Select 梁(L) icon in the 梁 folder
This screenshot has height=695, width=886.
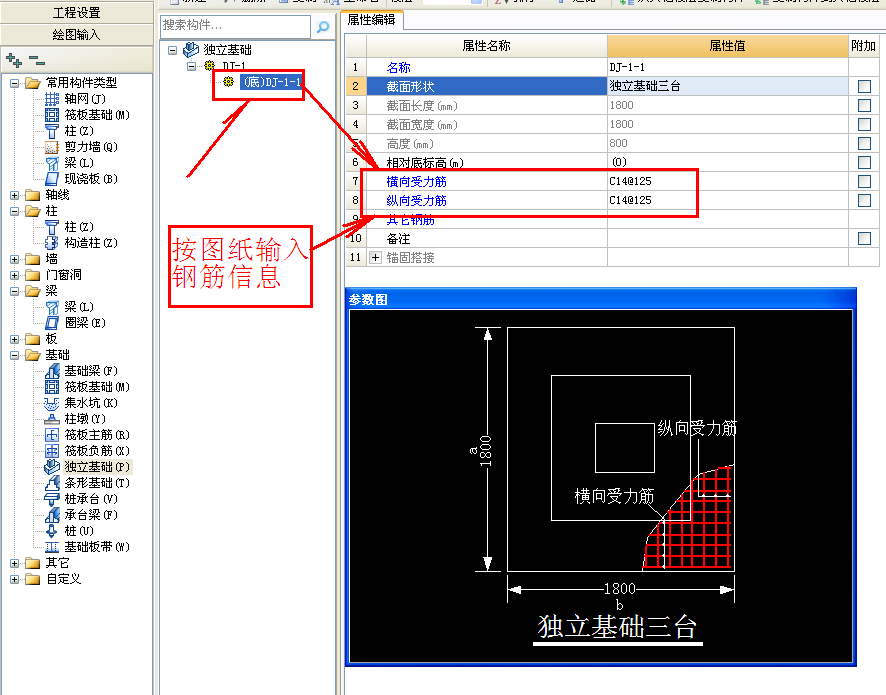pos(51,307)
